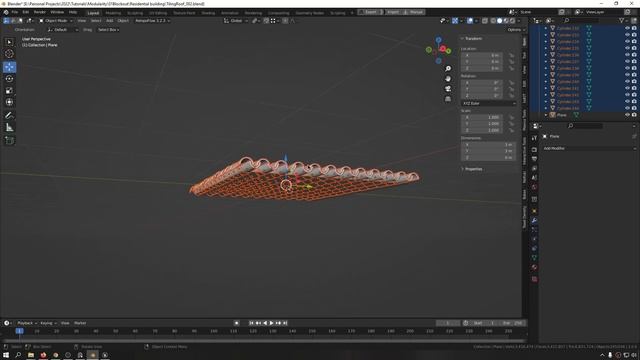Select the Rotate tool
640x360 pixels.
pos(9,79)
